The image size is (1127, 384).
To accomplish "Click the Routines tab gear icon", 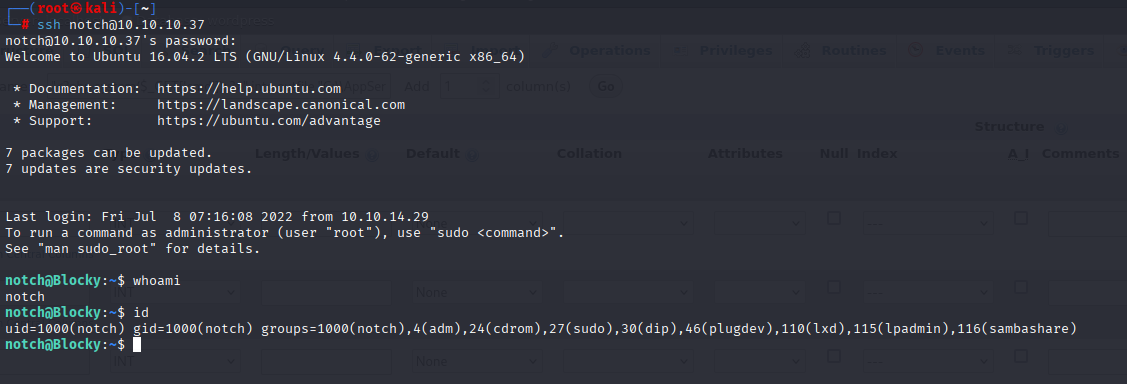I will tap(803, 51).
